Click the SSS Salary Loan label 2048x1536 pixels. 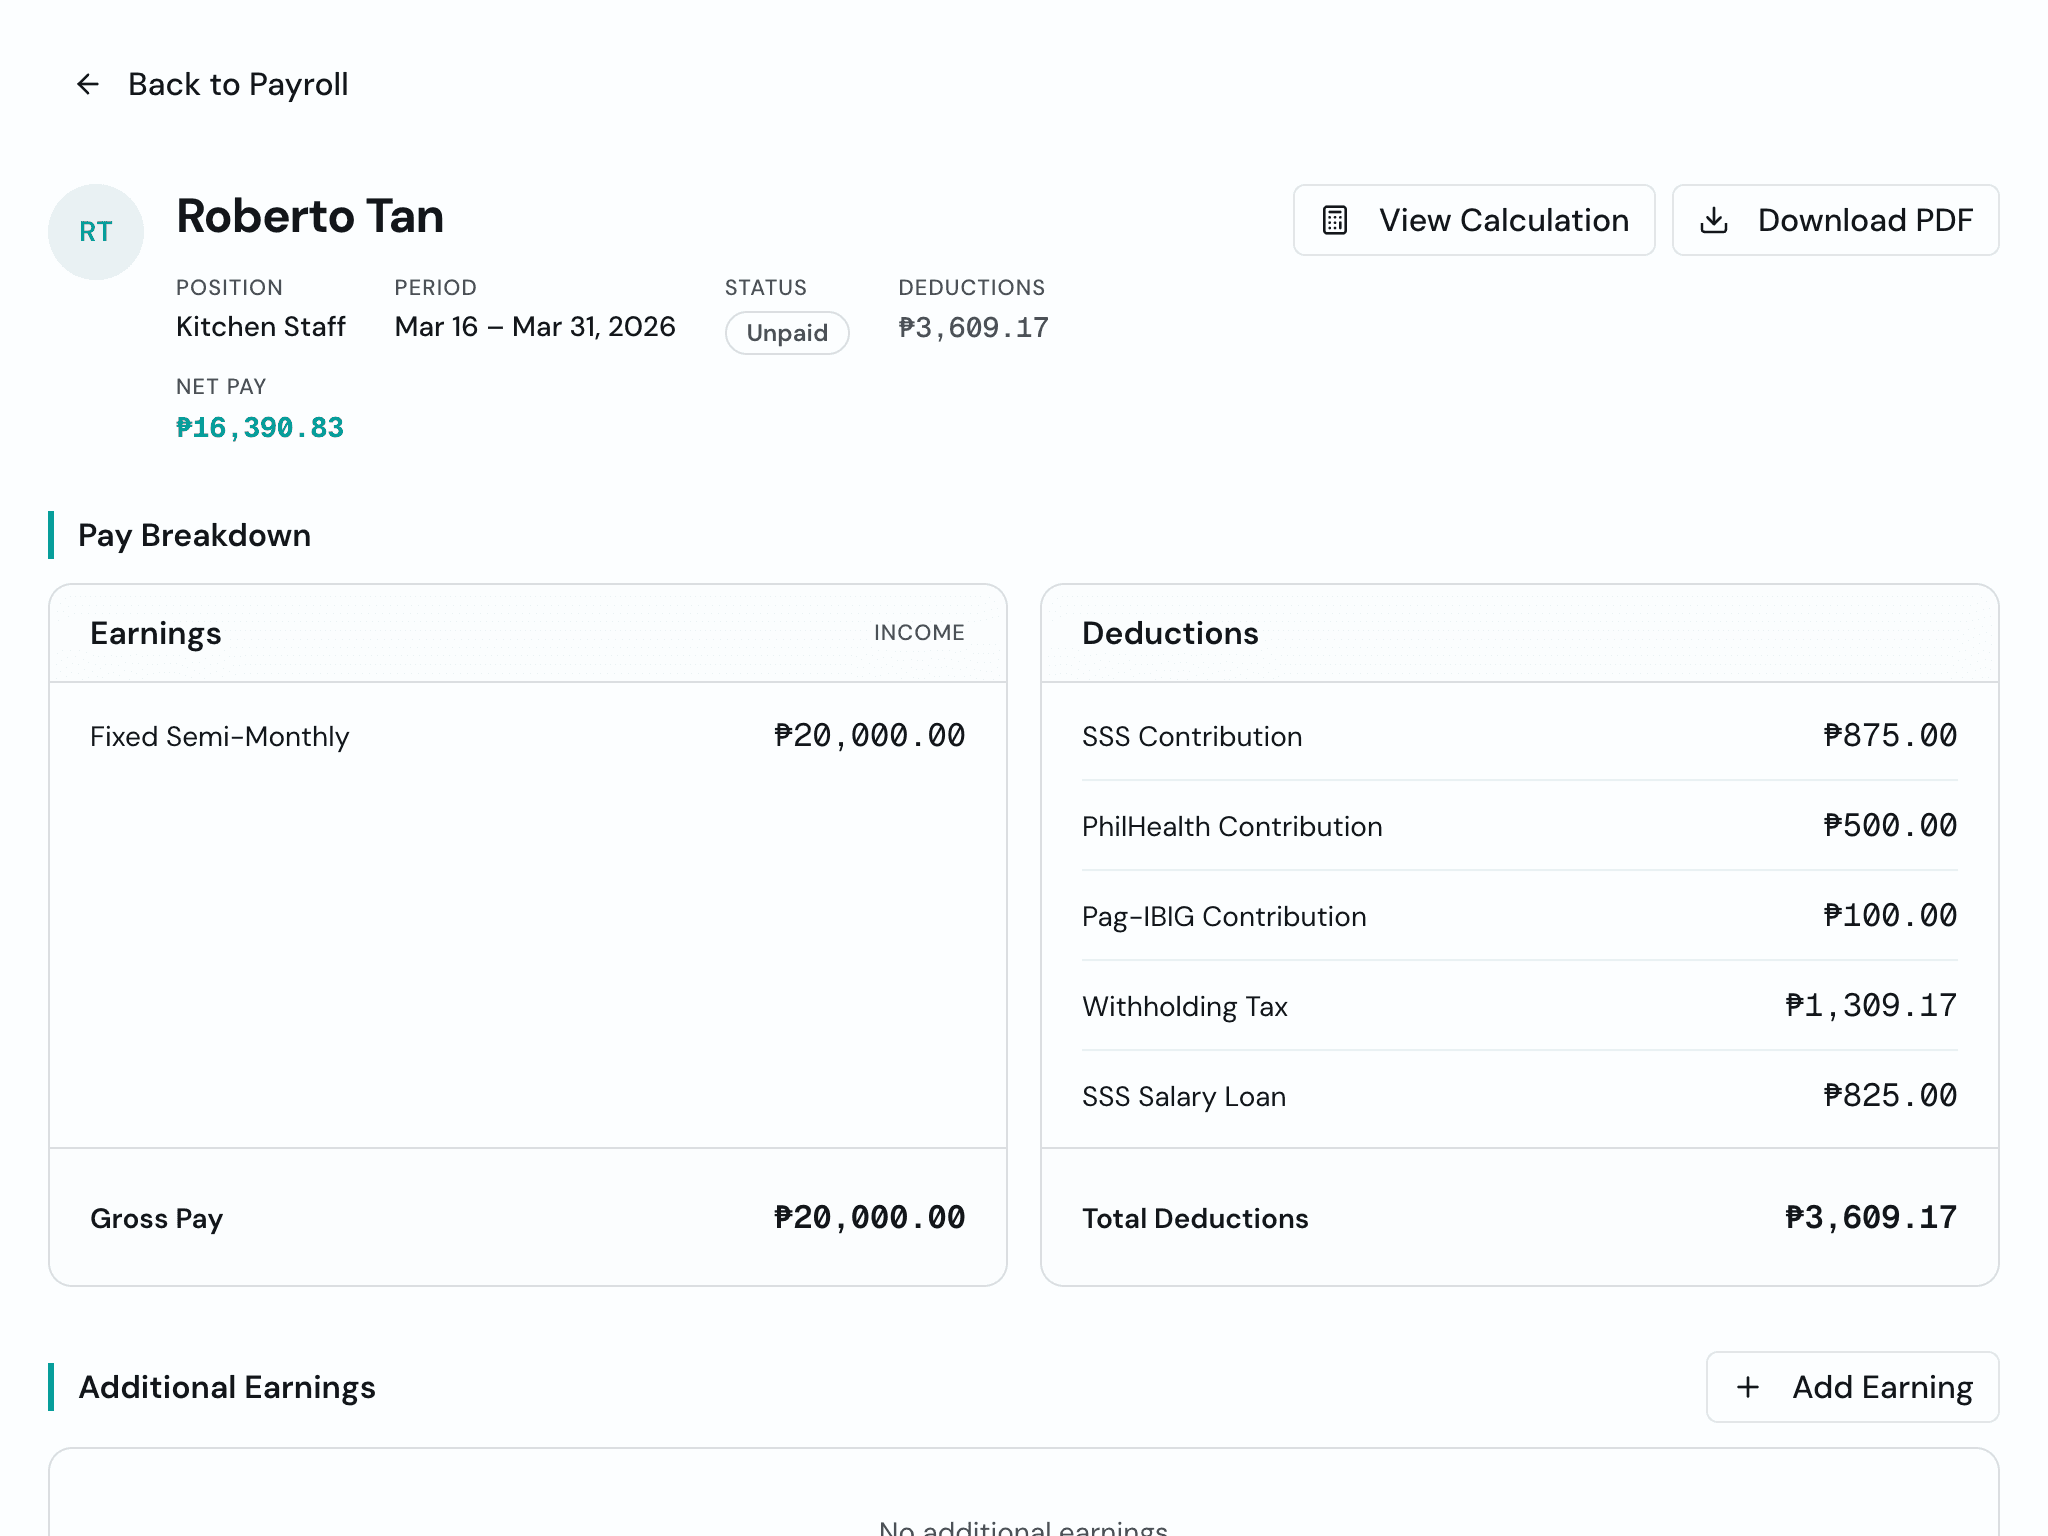[x=1184, y=1097]
